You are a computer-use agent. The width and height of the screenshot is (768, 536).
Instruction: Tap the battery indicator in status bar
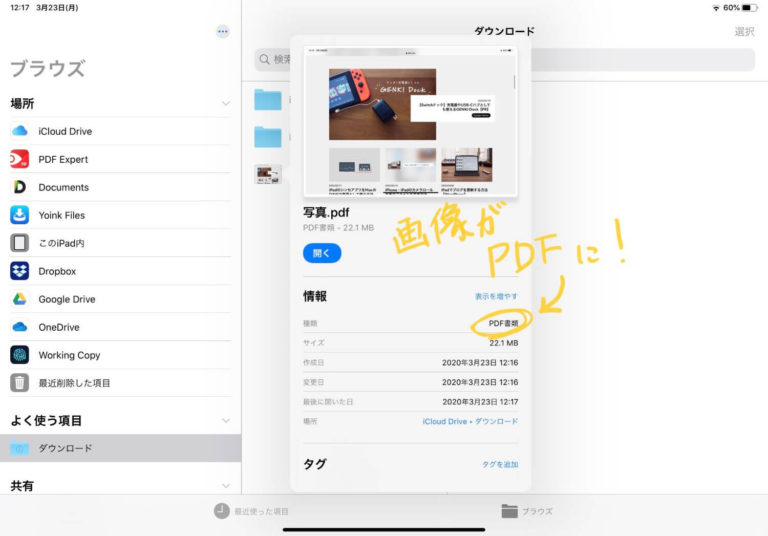click(x=750, y=8)
